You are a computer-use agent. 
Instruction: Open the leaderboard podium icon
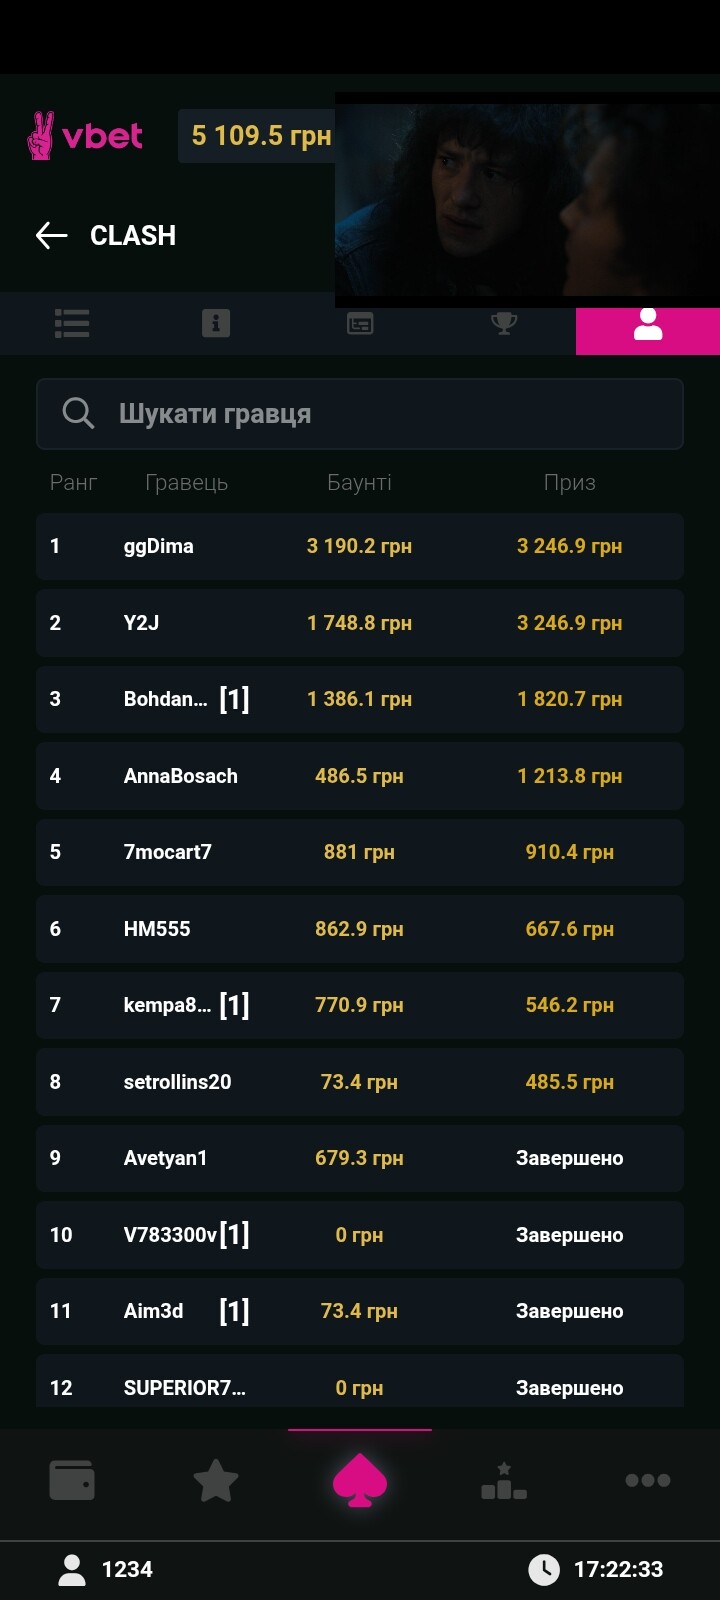[504, 1480]
